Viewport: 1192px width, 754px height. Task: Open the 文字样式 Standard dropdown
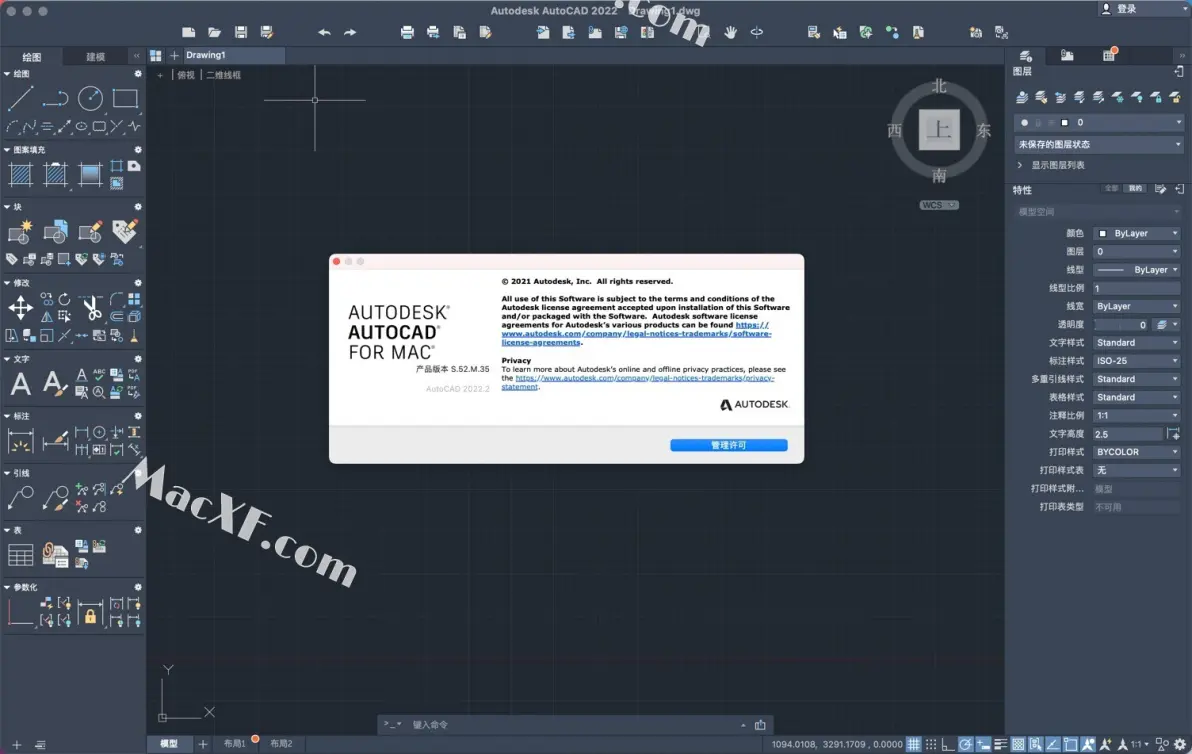coord(1137,343)
